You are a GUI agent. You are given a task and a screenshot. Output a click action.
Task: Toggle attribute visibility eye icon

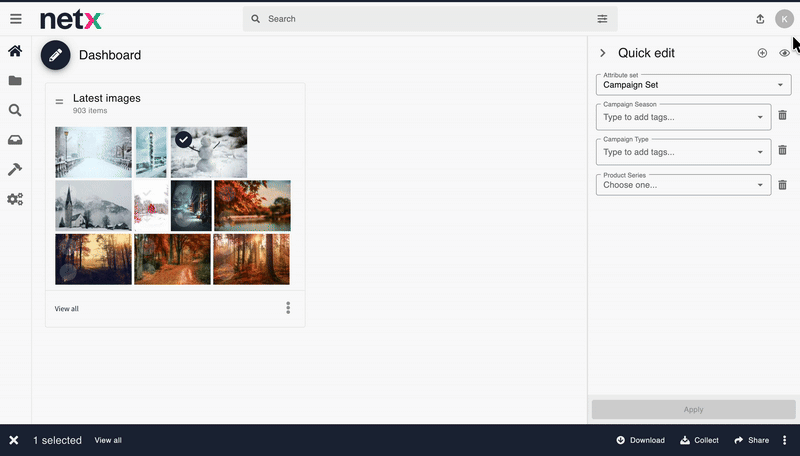coord(784,53)
